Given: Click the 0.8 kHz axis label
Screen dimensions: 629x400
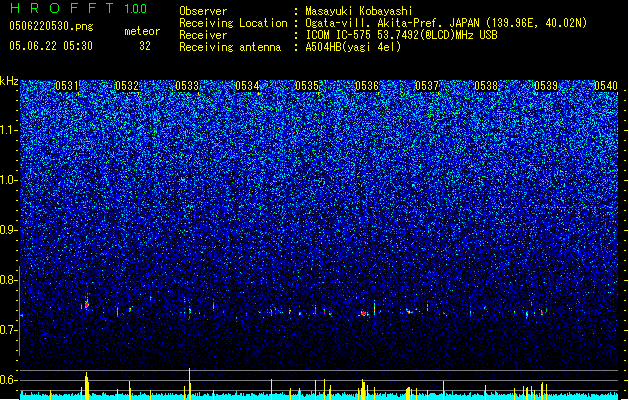Looking at the screenshot, I should tap(8, 280).
